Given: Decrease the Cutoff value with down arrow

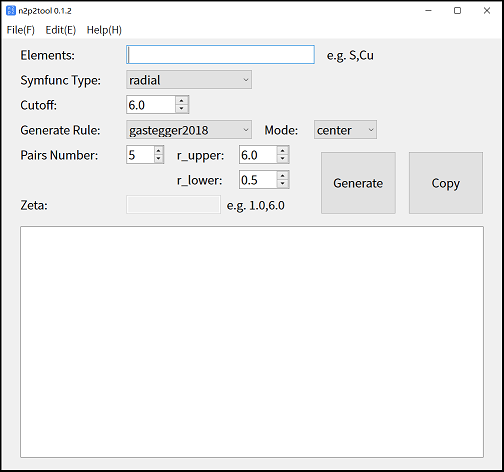Looking at the screenshot, I should (x=182, y=109).
